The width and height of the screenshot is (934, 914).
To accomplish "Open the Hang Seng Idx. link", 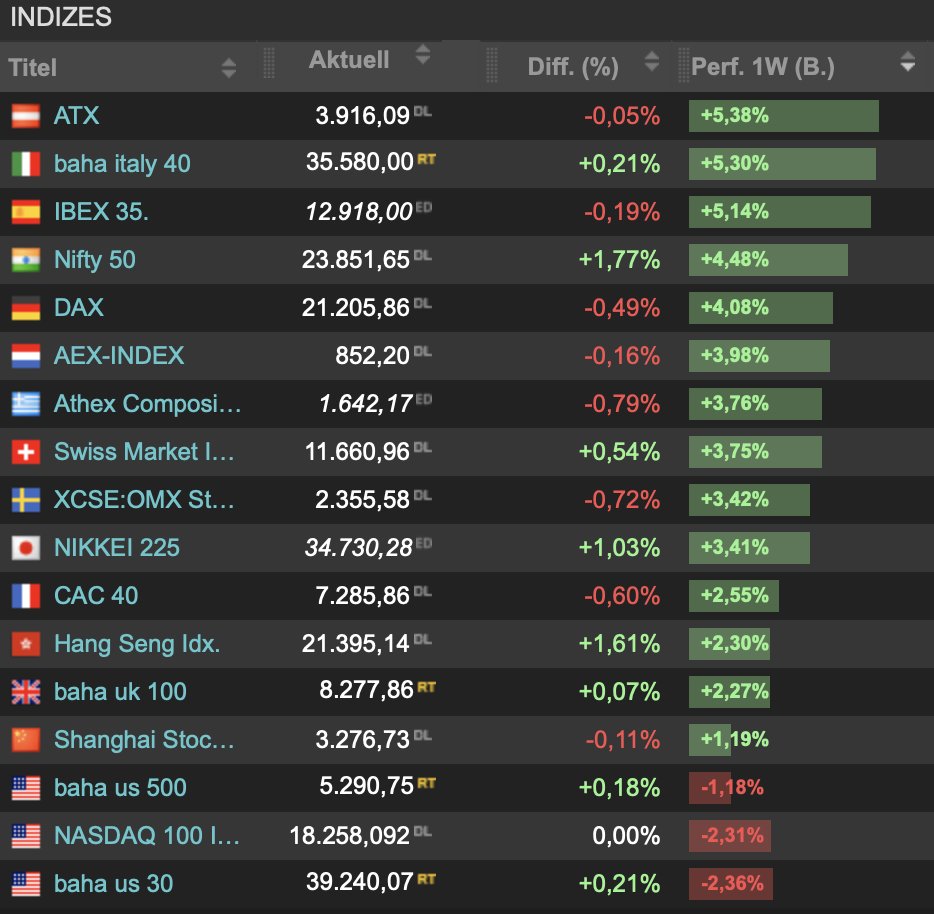I will tap(137, 644).
